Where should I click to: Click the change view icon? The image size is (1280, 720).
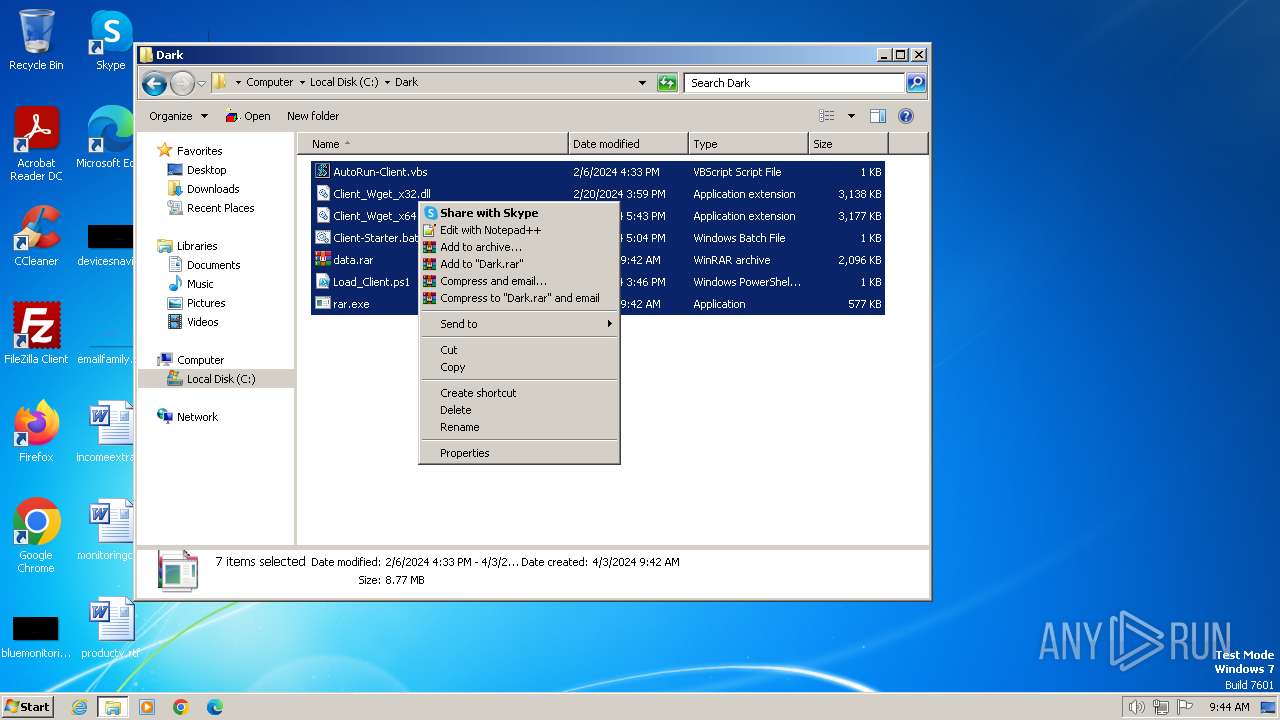click(x=826, y=116)
